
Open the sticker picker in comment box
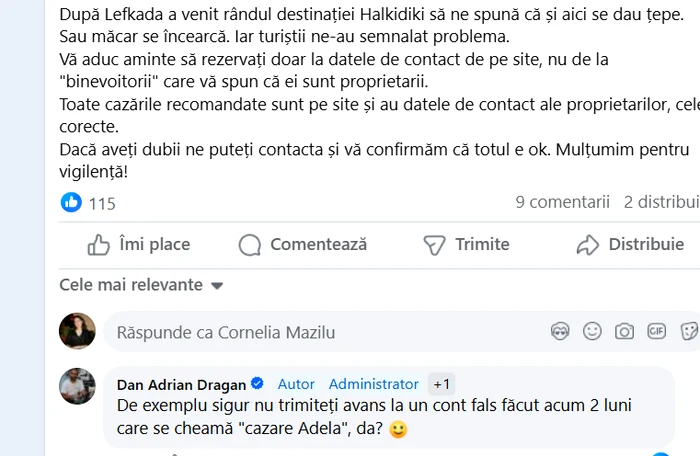point(688,331)
